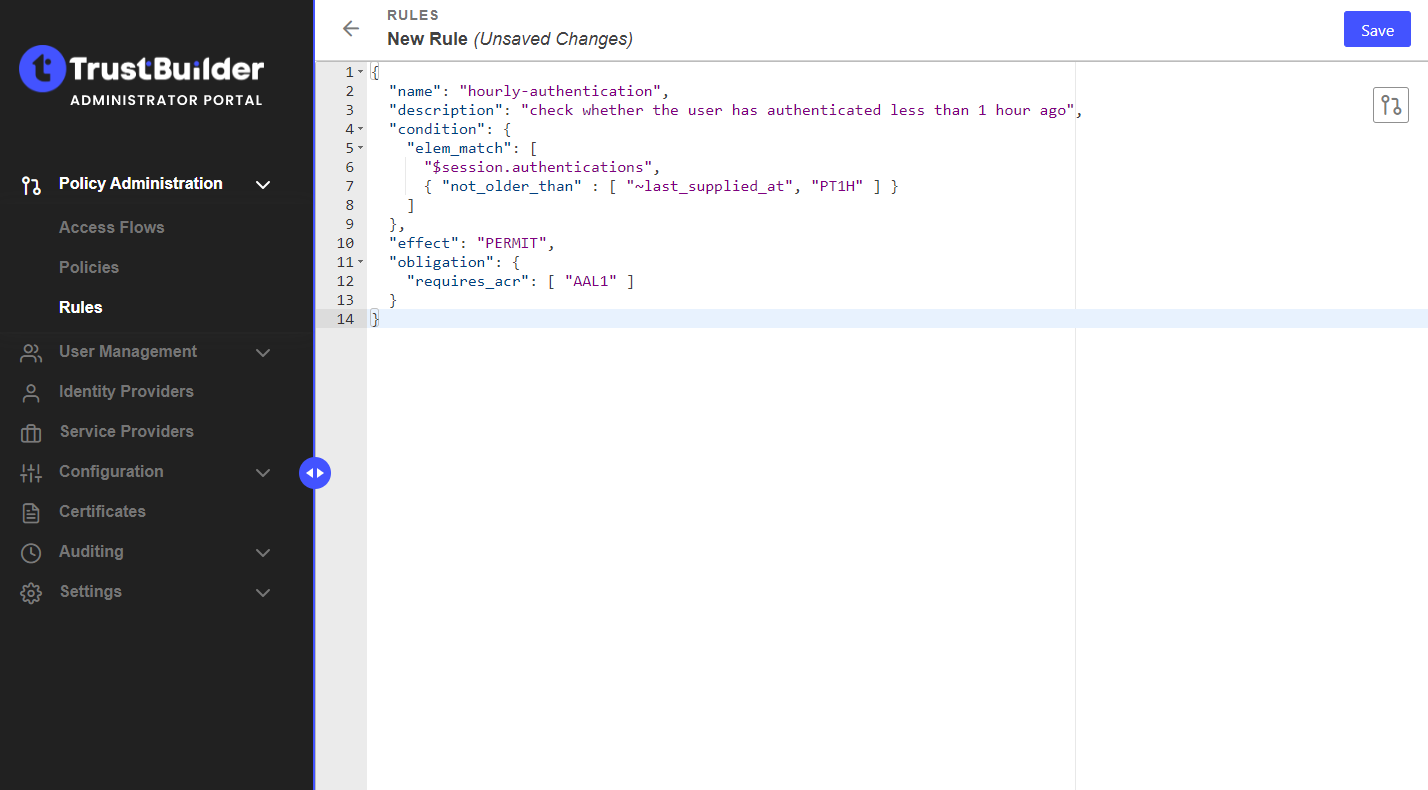The height and width of the screenshot is (790, 1428).
Task: Collapse the Policy Administration section chevron
Action: [x=263, y=185]
